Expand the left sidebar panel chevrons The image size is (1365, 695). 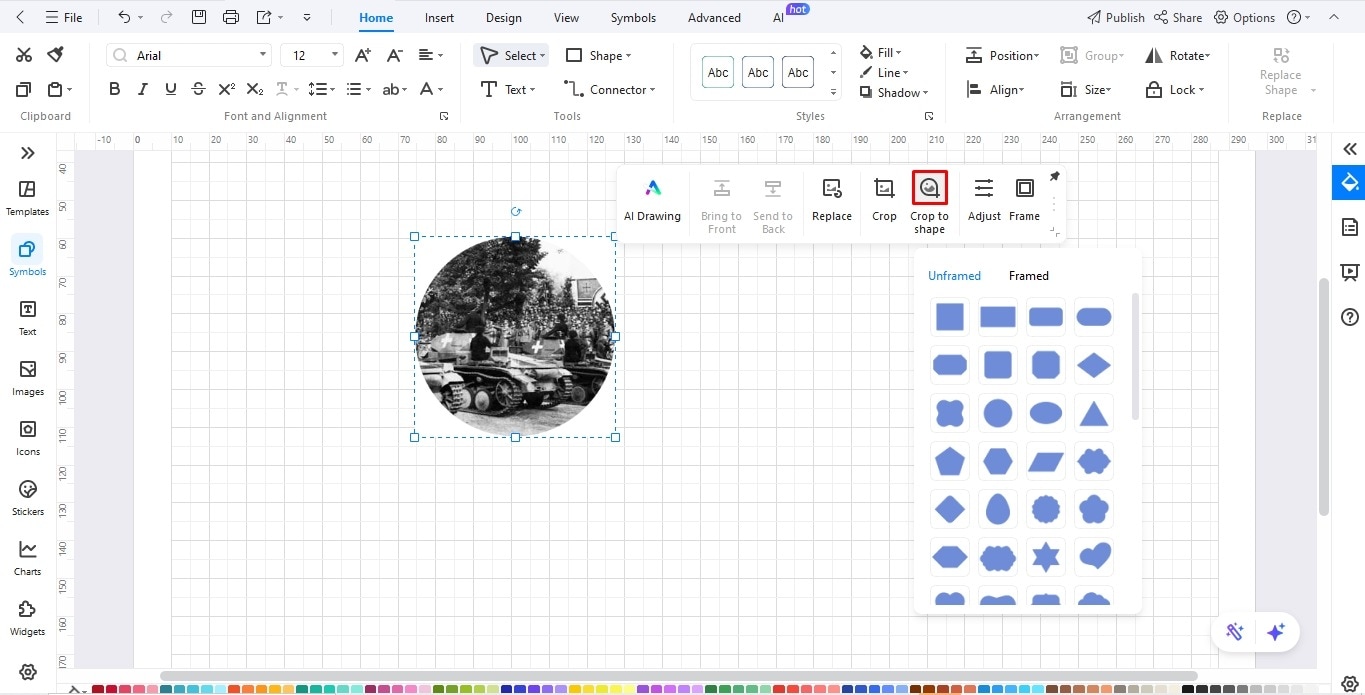pos(28,153)
